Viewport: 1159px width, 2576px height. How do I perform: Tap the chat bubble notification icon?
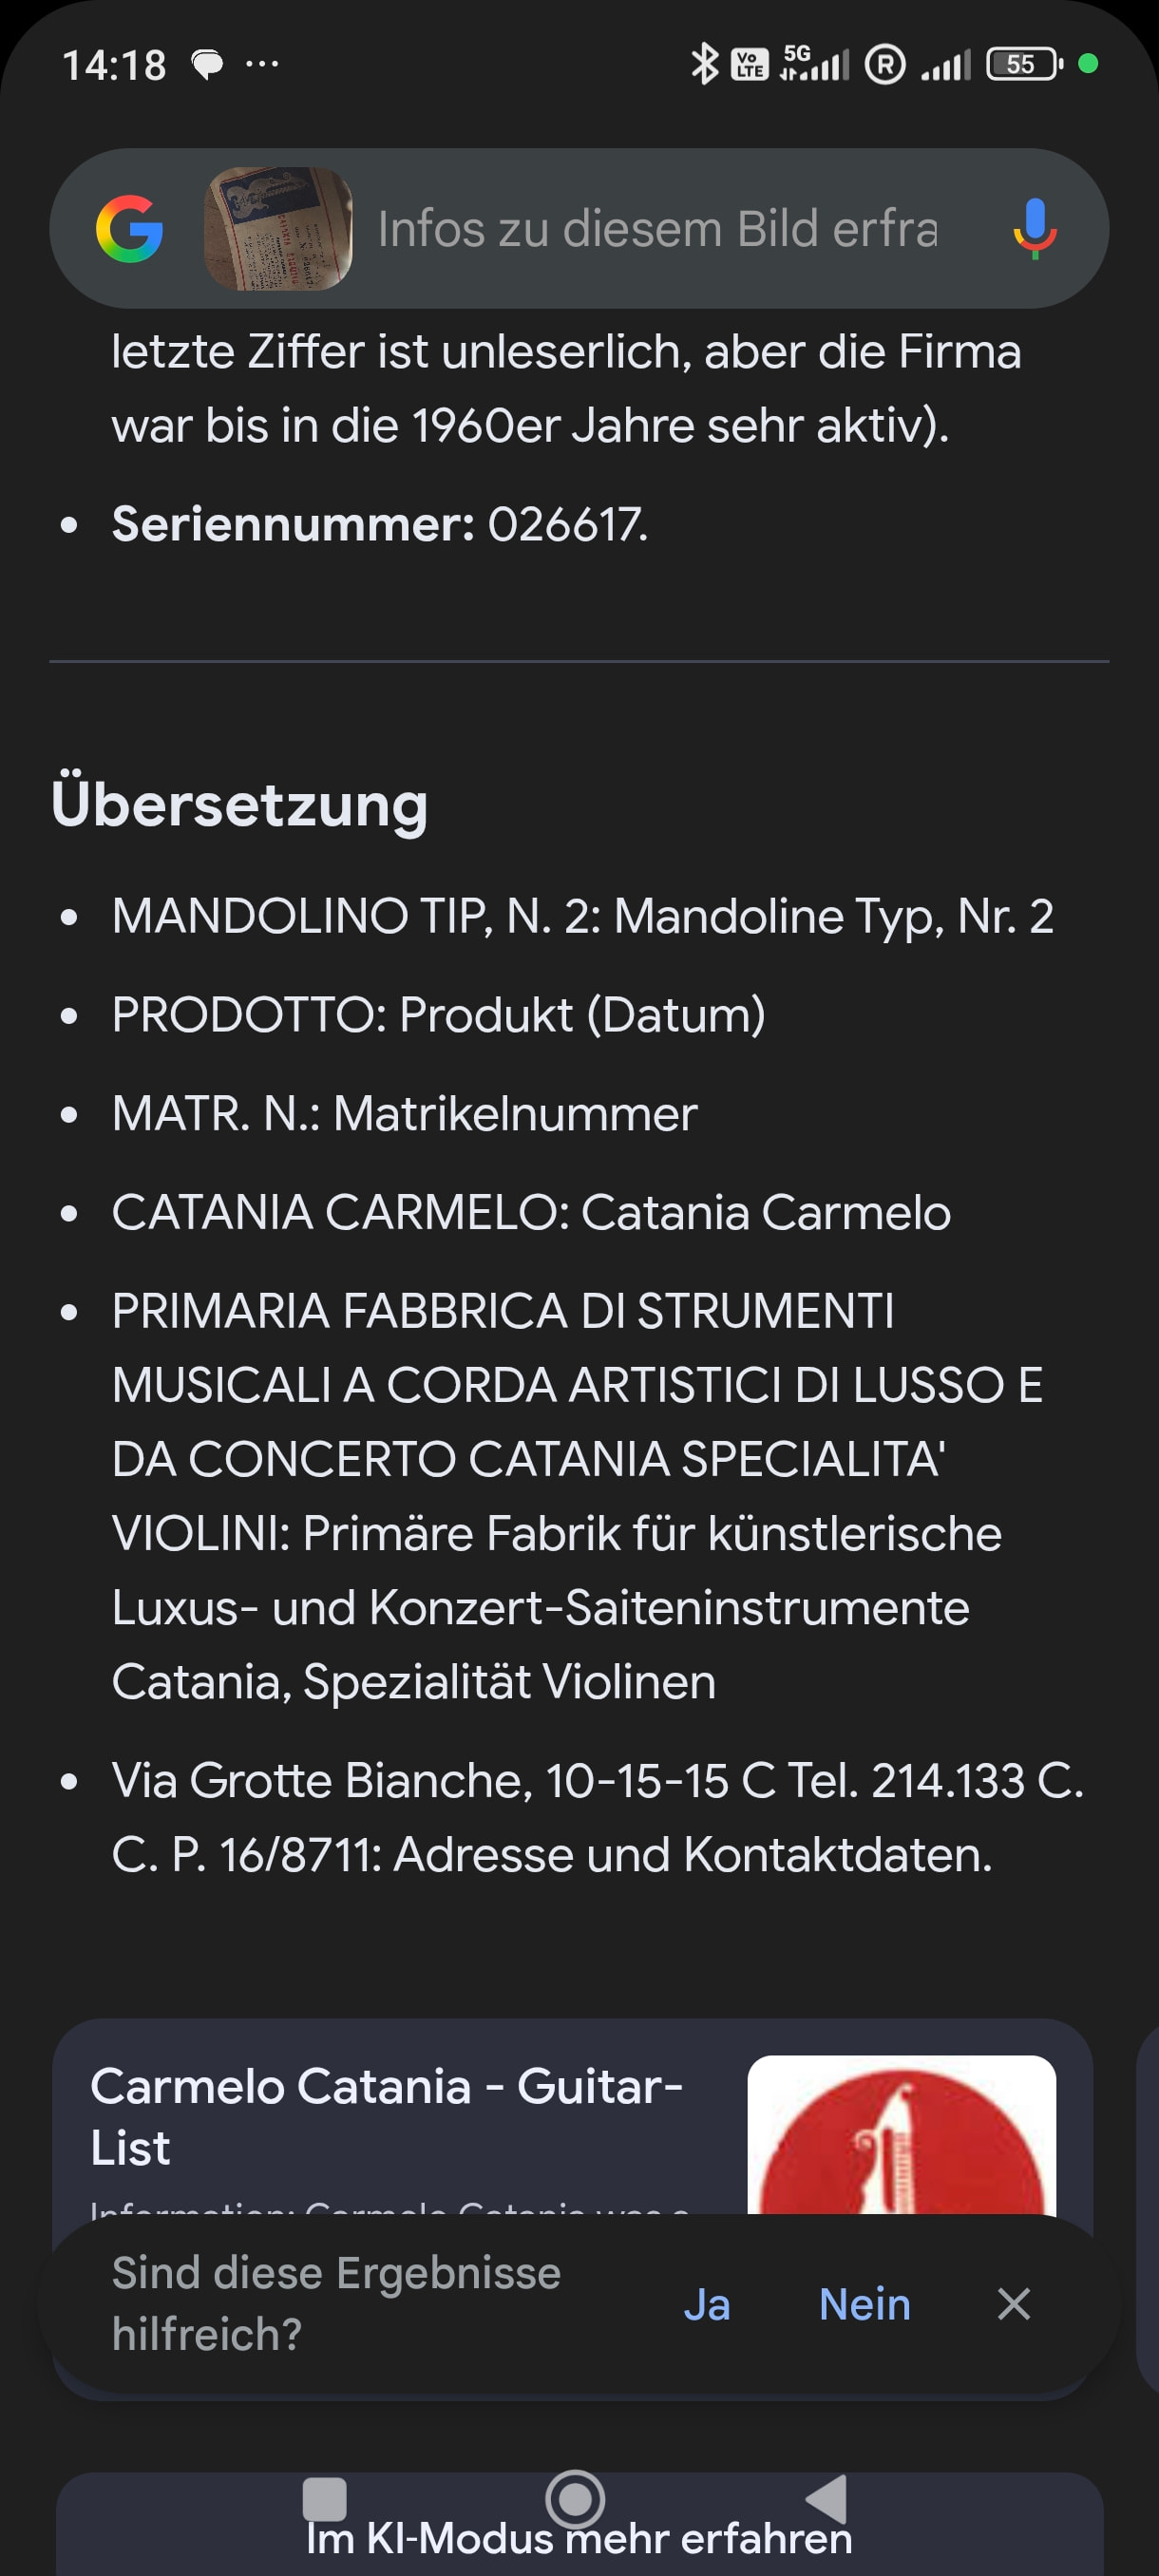click(x=207, y=65)
